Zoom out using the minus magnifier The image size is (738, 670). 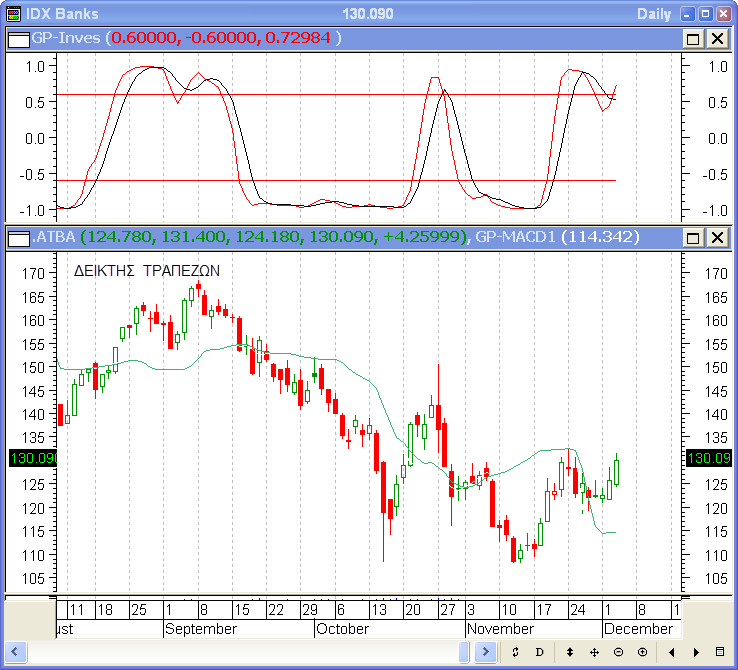point(618,652)
